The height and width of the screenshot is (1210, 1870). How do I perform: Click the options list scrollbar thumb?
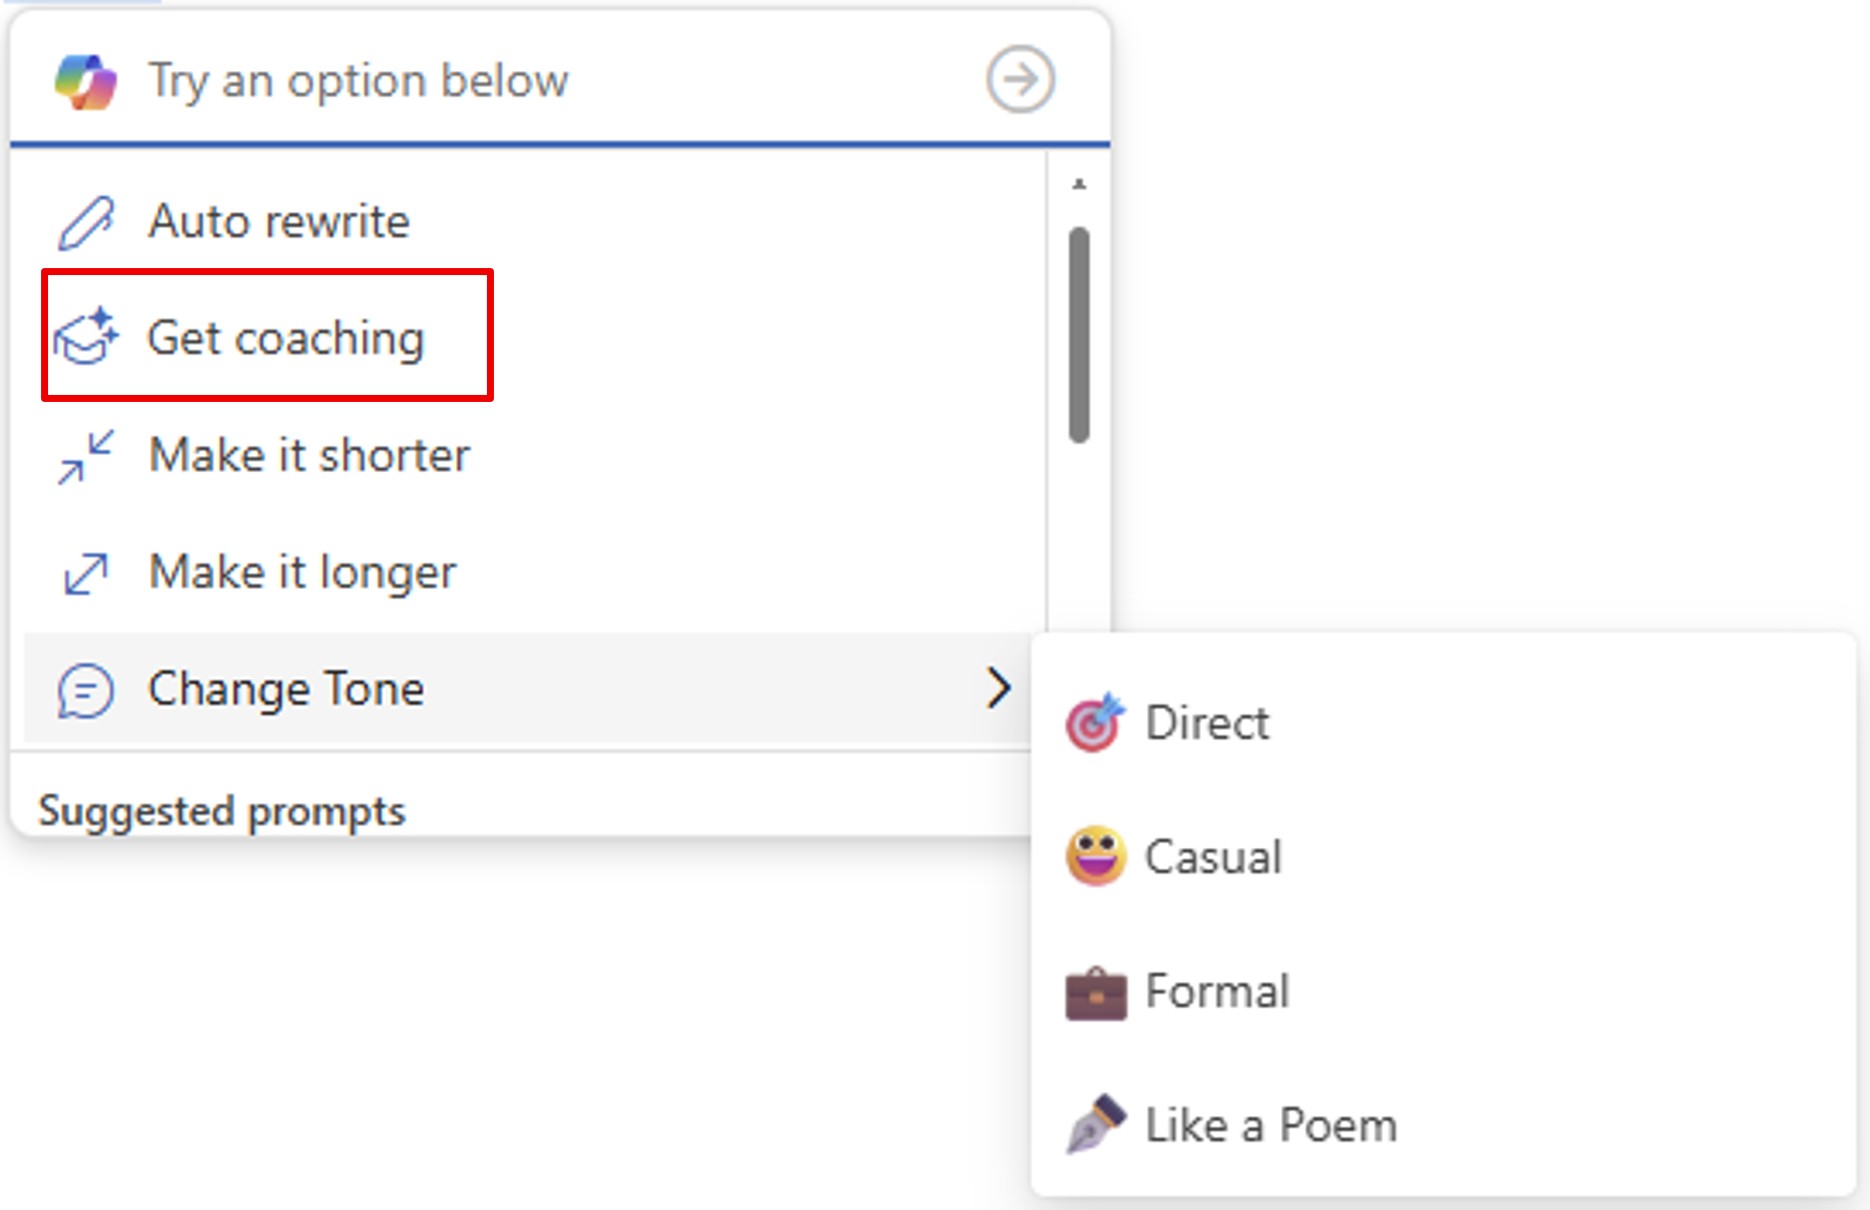coord(1078,335)
